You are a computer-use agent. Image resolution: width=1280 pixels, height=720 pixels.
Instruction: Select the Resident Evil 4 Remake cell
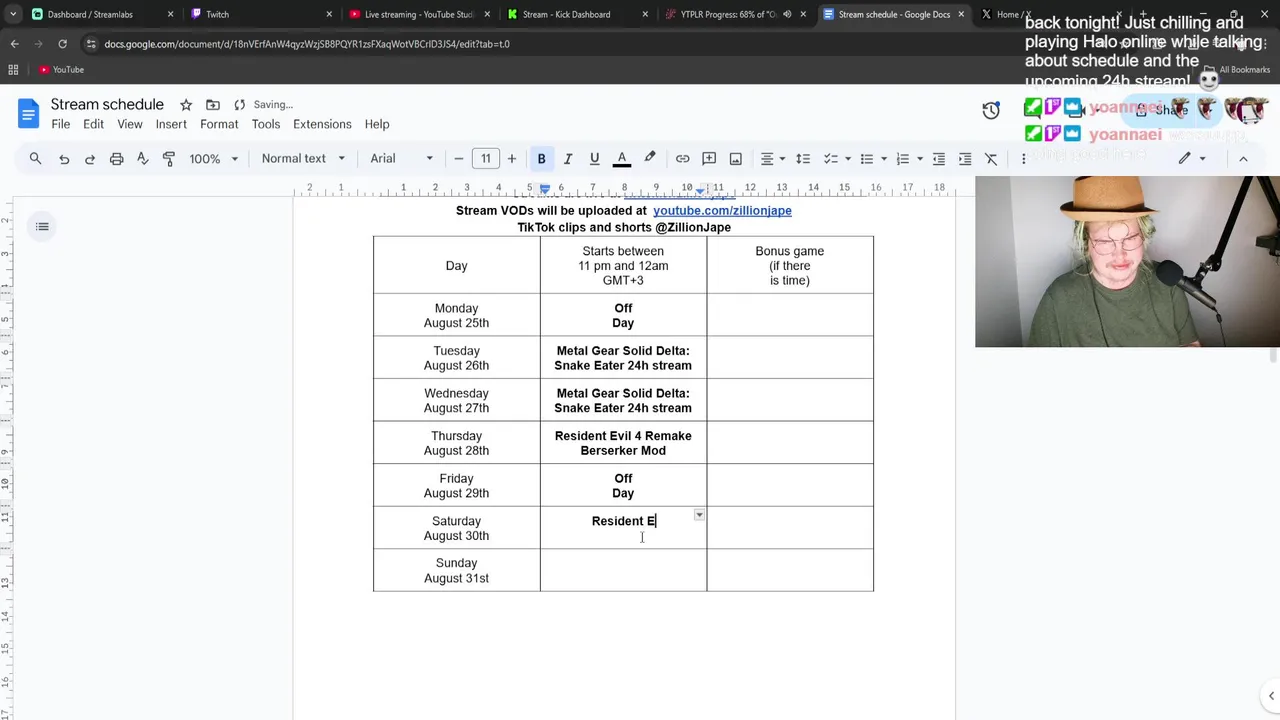(623, 443)
